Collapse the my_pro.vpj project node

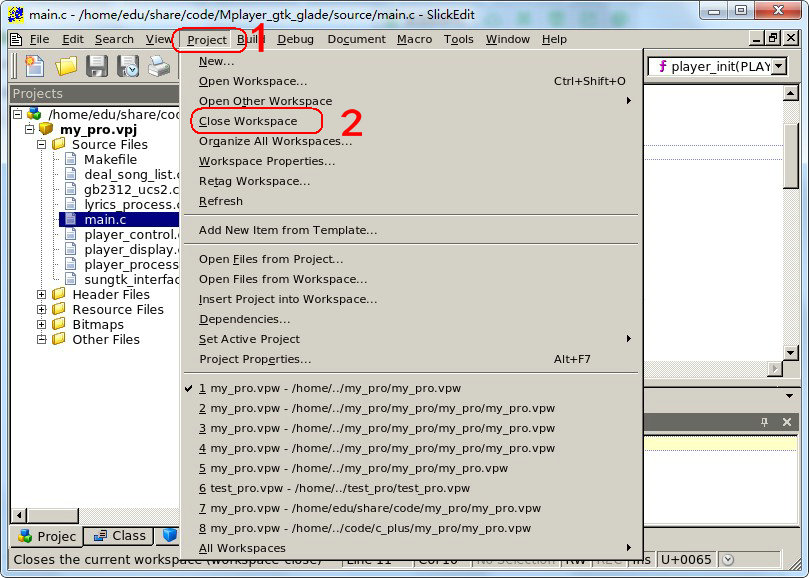29,129
